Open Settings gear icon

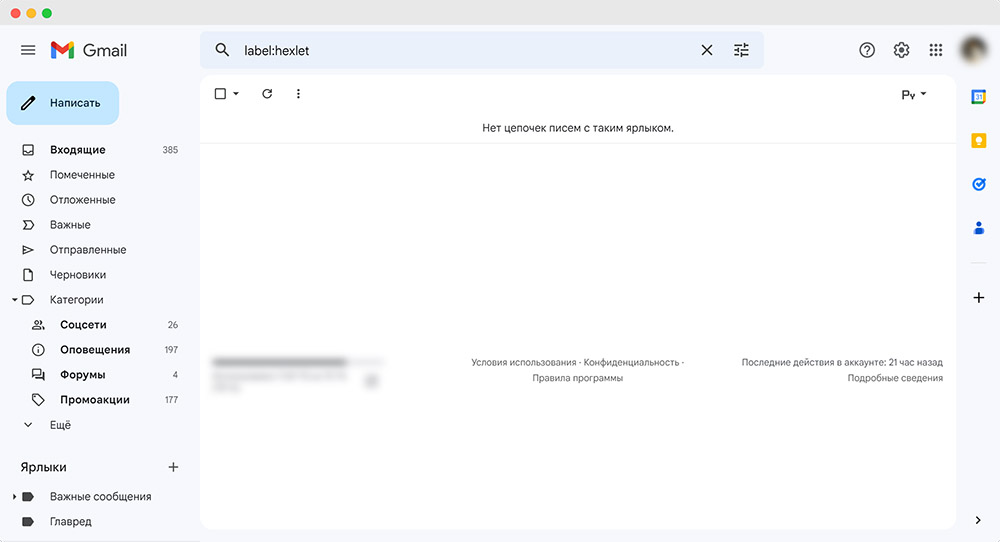coord(901,50)
